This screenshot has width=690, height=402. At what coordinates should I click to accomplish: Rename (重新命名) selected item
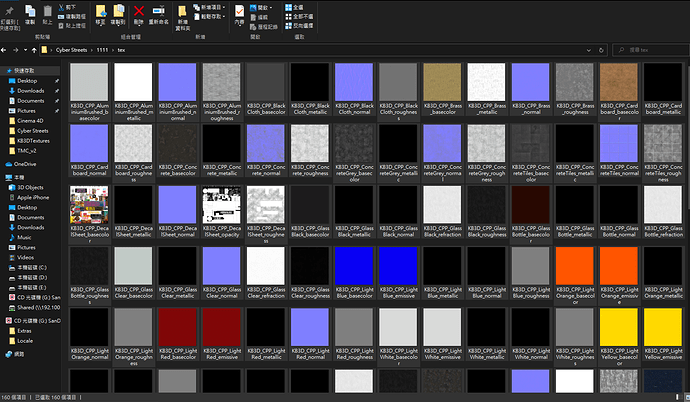[x=158, y=15]
